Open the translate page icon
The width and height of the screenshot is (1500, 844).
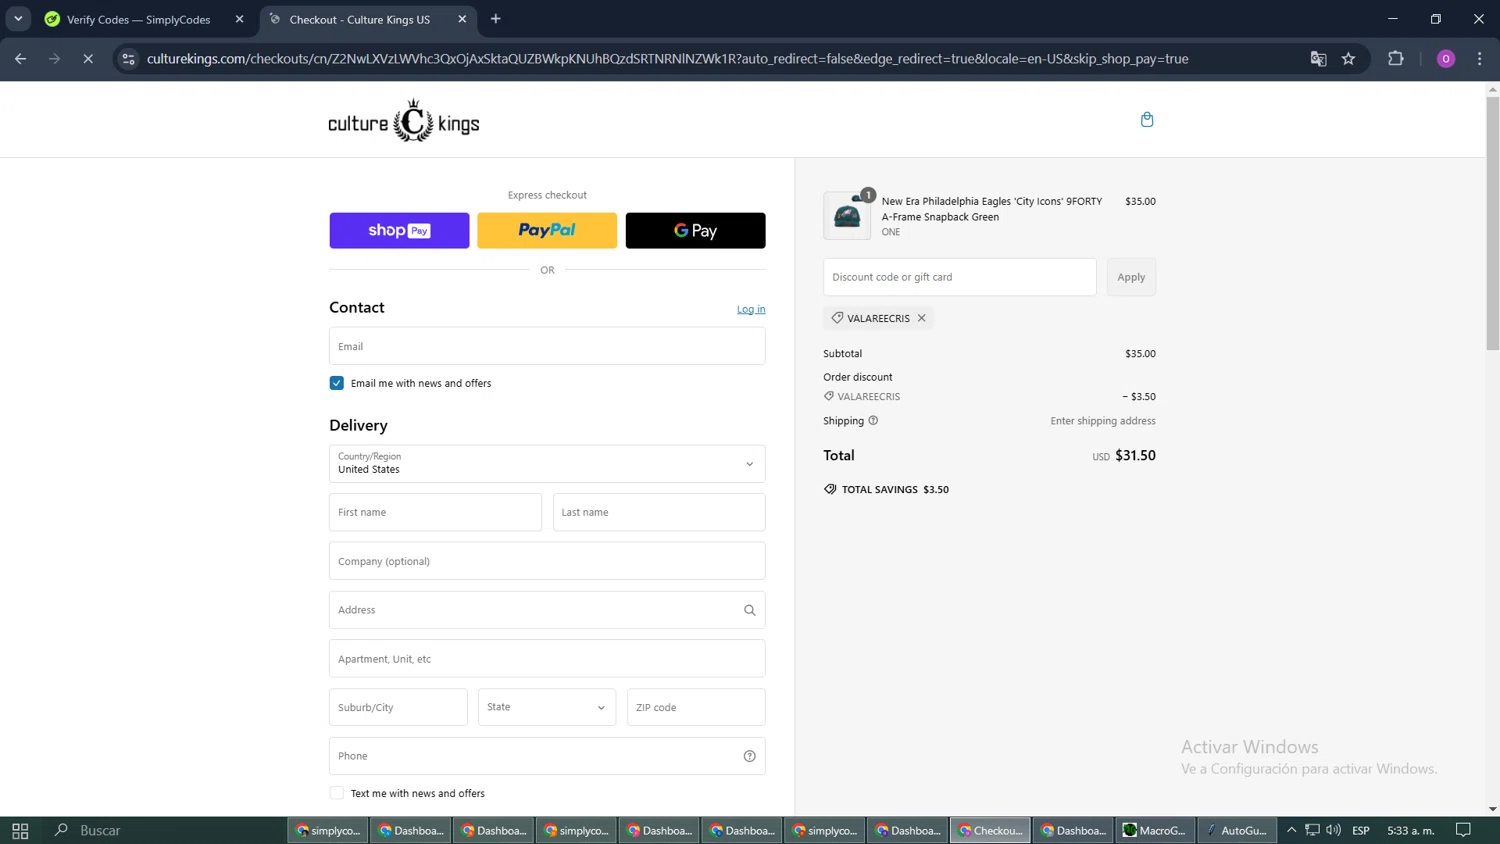pyautogui.click(x=1318, y=59)
